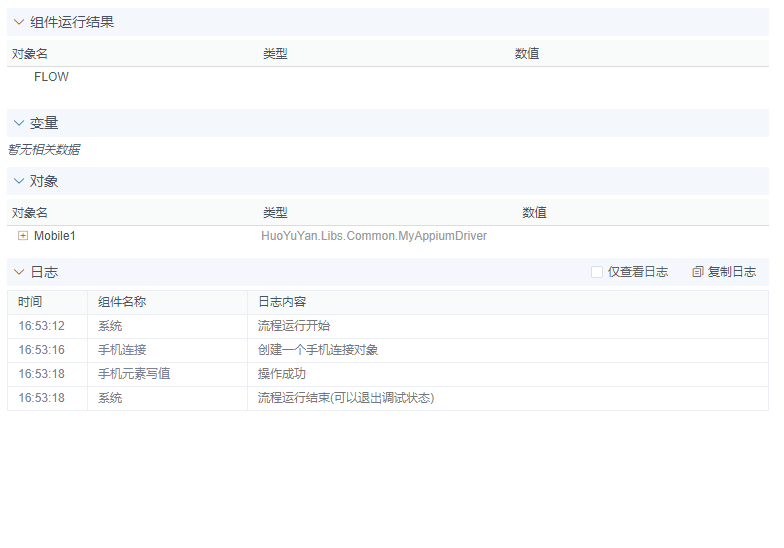This screenshot has width=784, height=548.
Task: Click the 组件名称 log column header
Action: coord(122,302)
